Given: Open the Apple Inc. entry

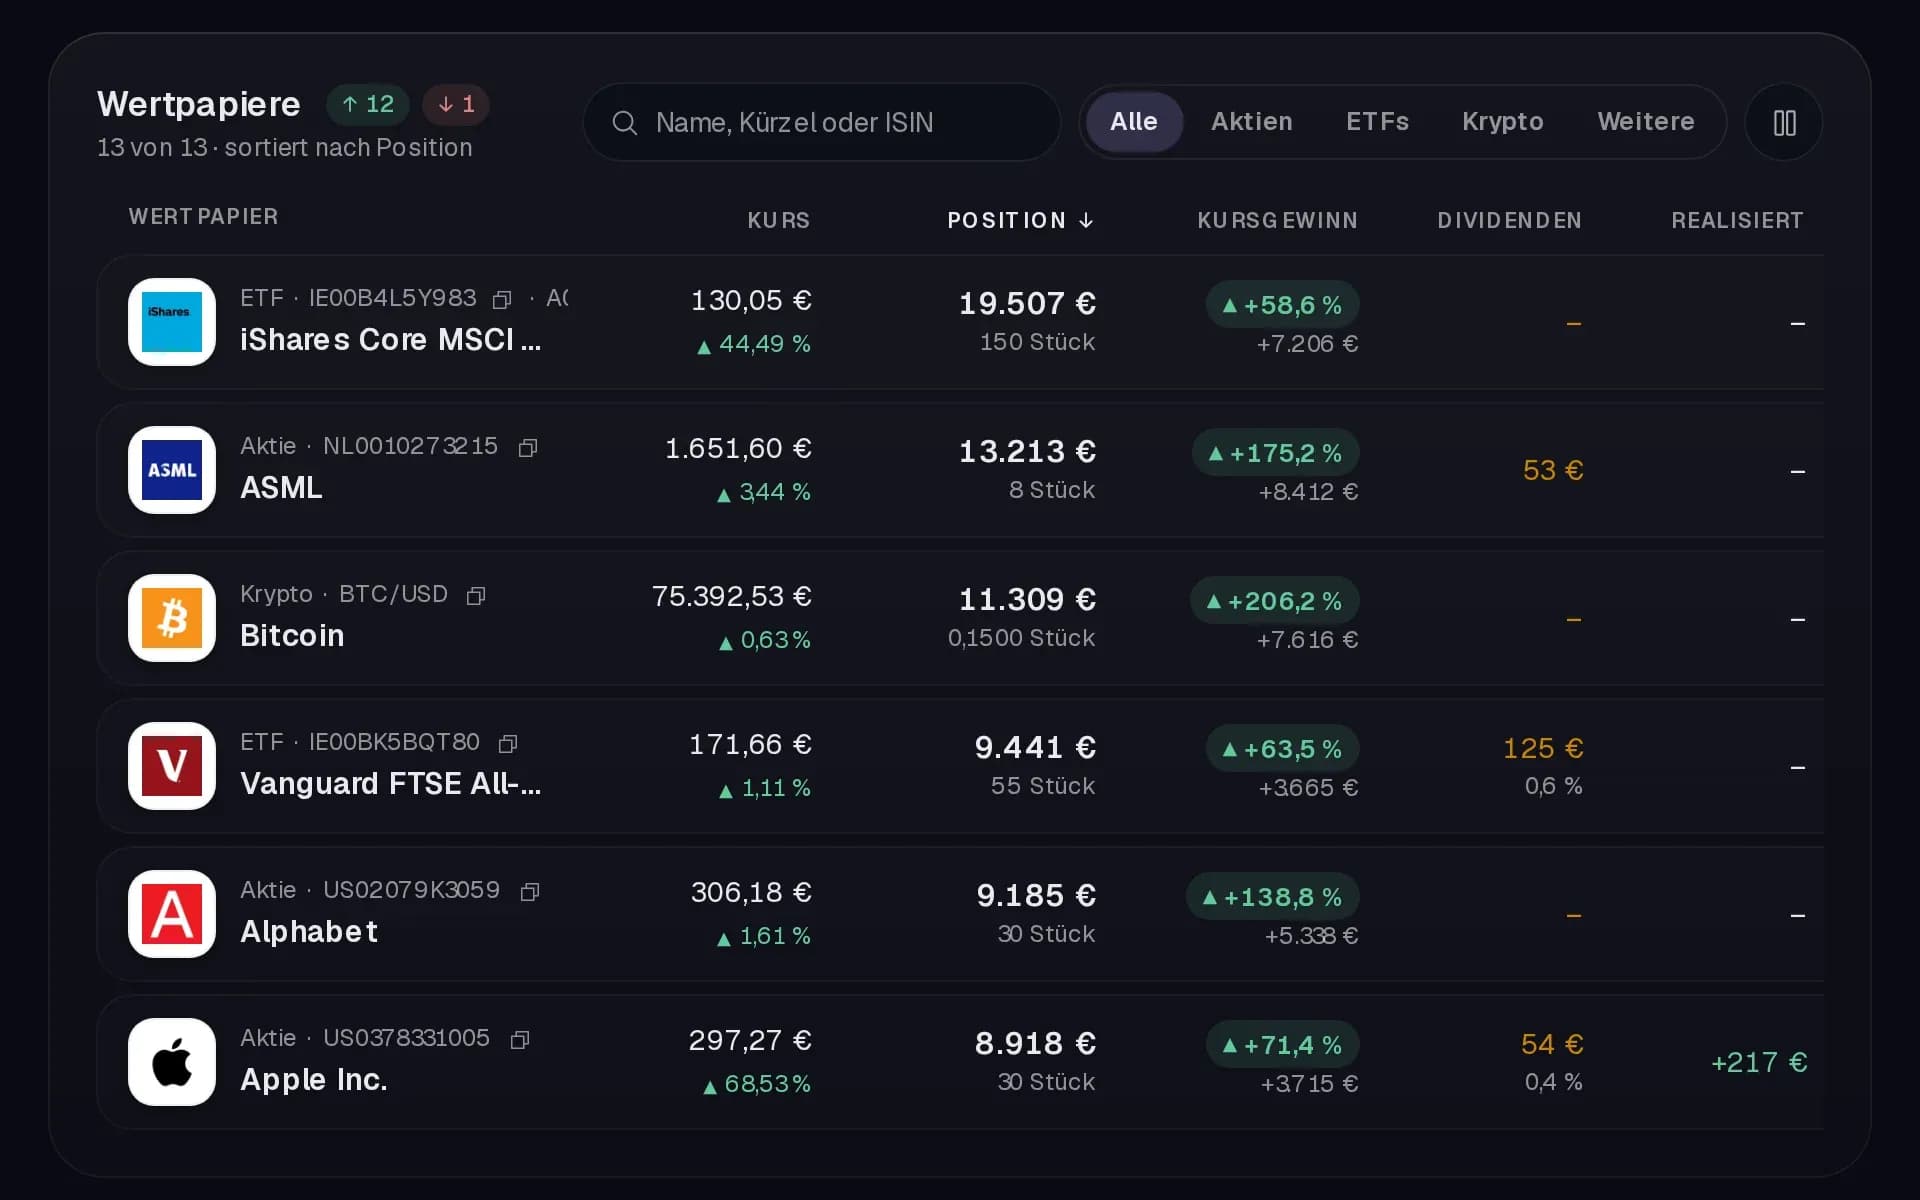Looking at the screenshot, I should tap(314, 1079).
